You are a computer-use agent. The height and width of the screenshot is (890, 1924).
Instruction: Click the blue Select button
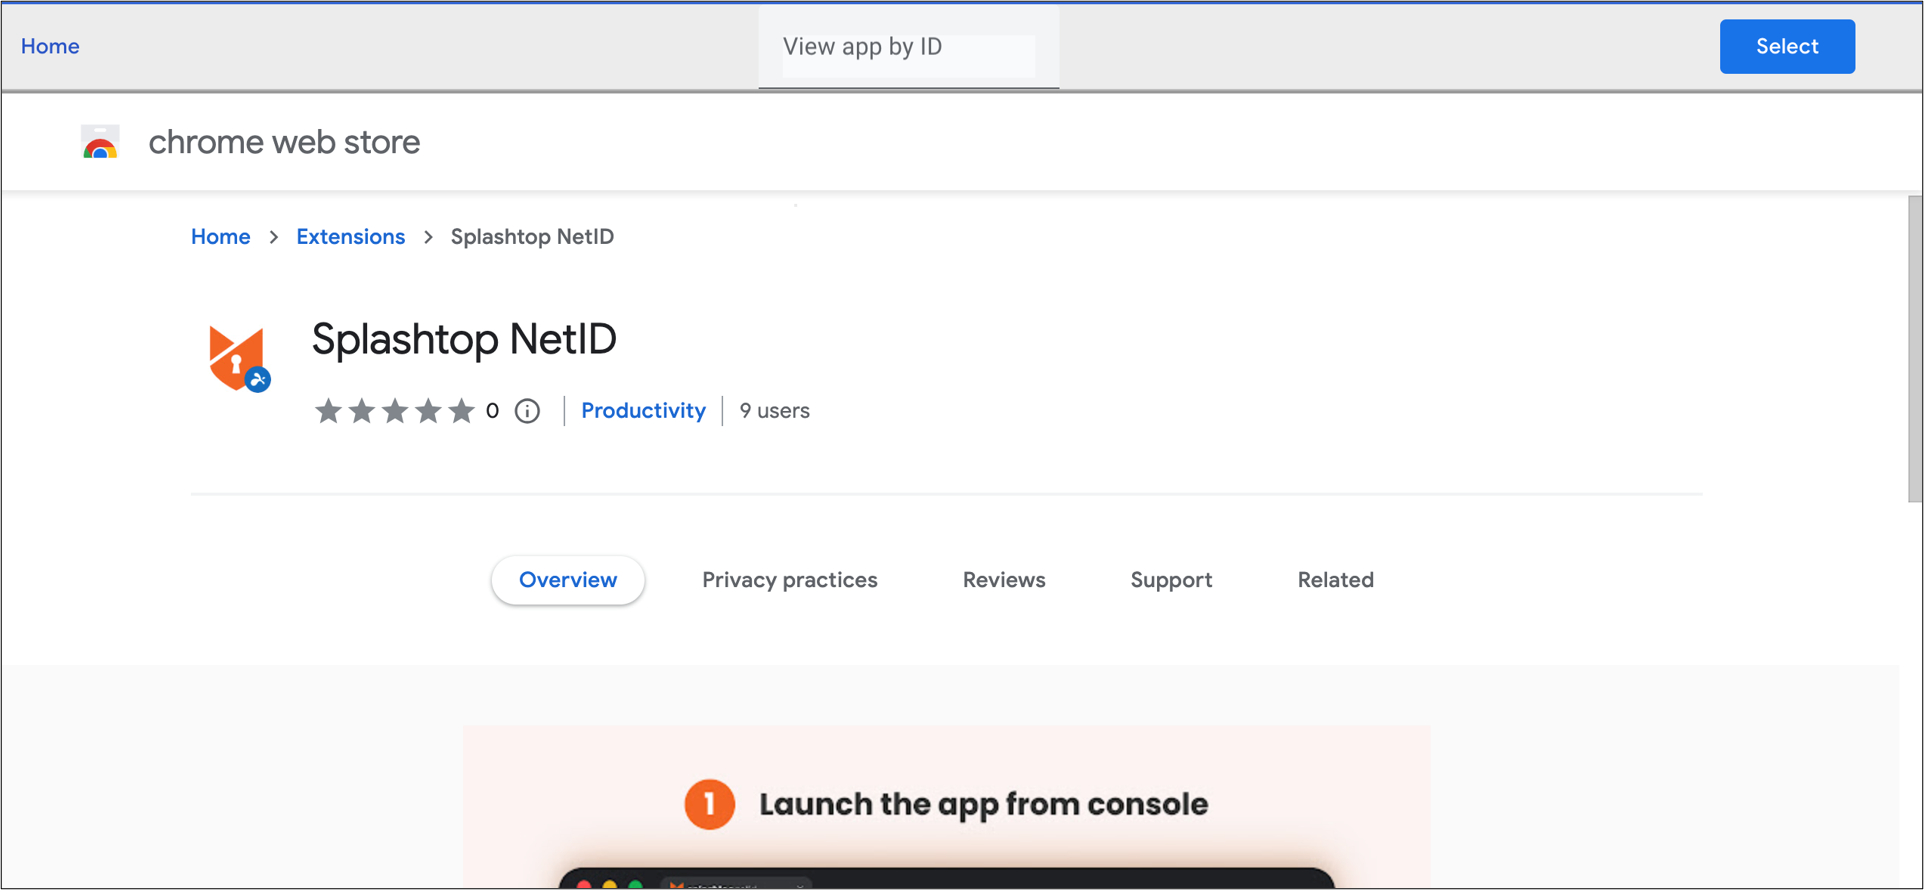1787,46
